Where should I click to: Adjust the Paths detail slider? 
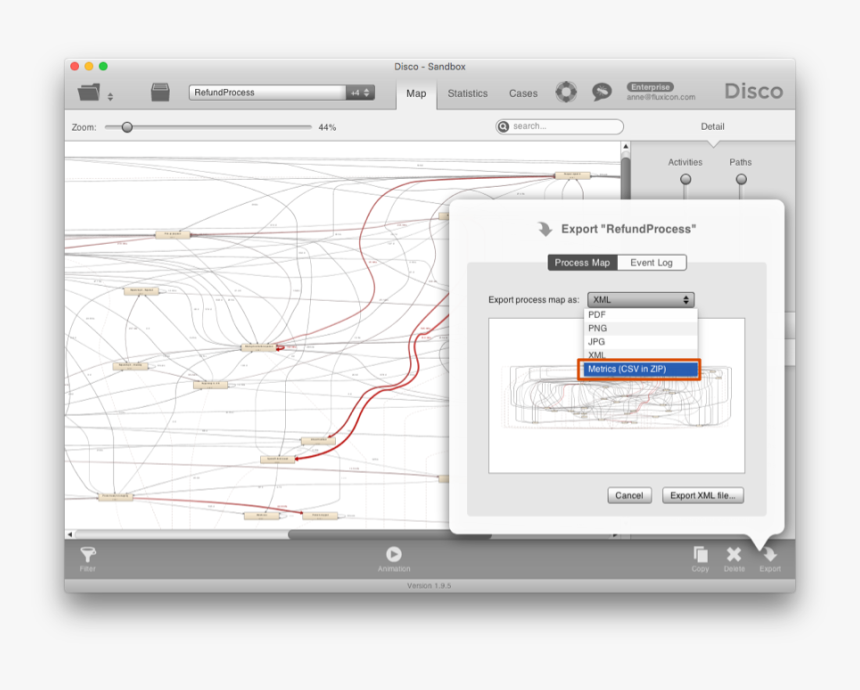tap(741, 179)
